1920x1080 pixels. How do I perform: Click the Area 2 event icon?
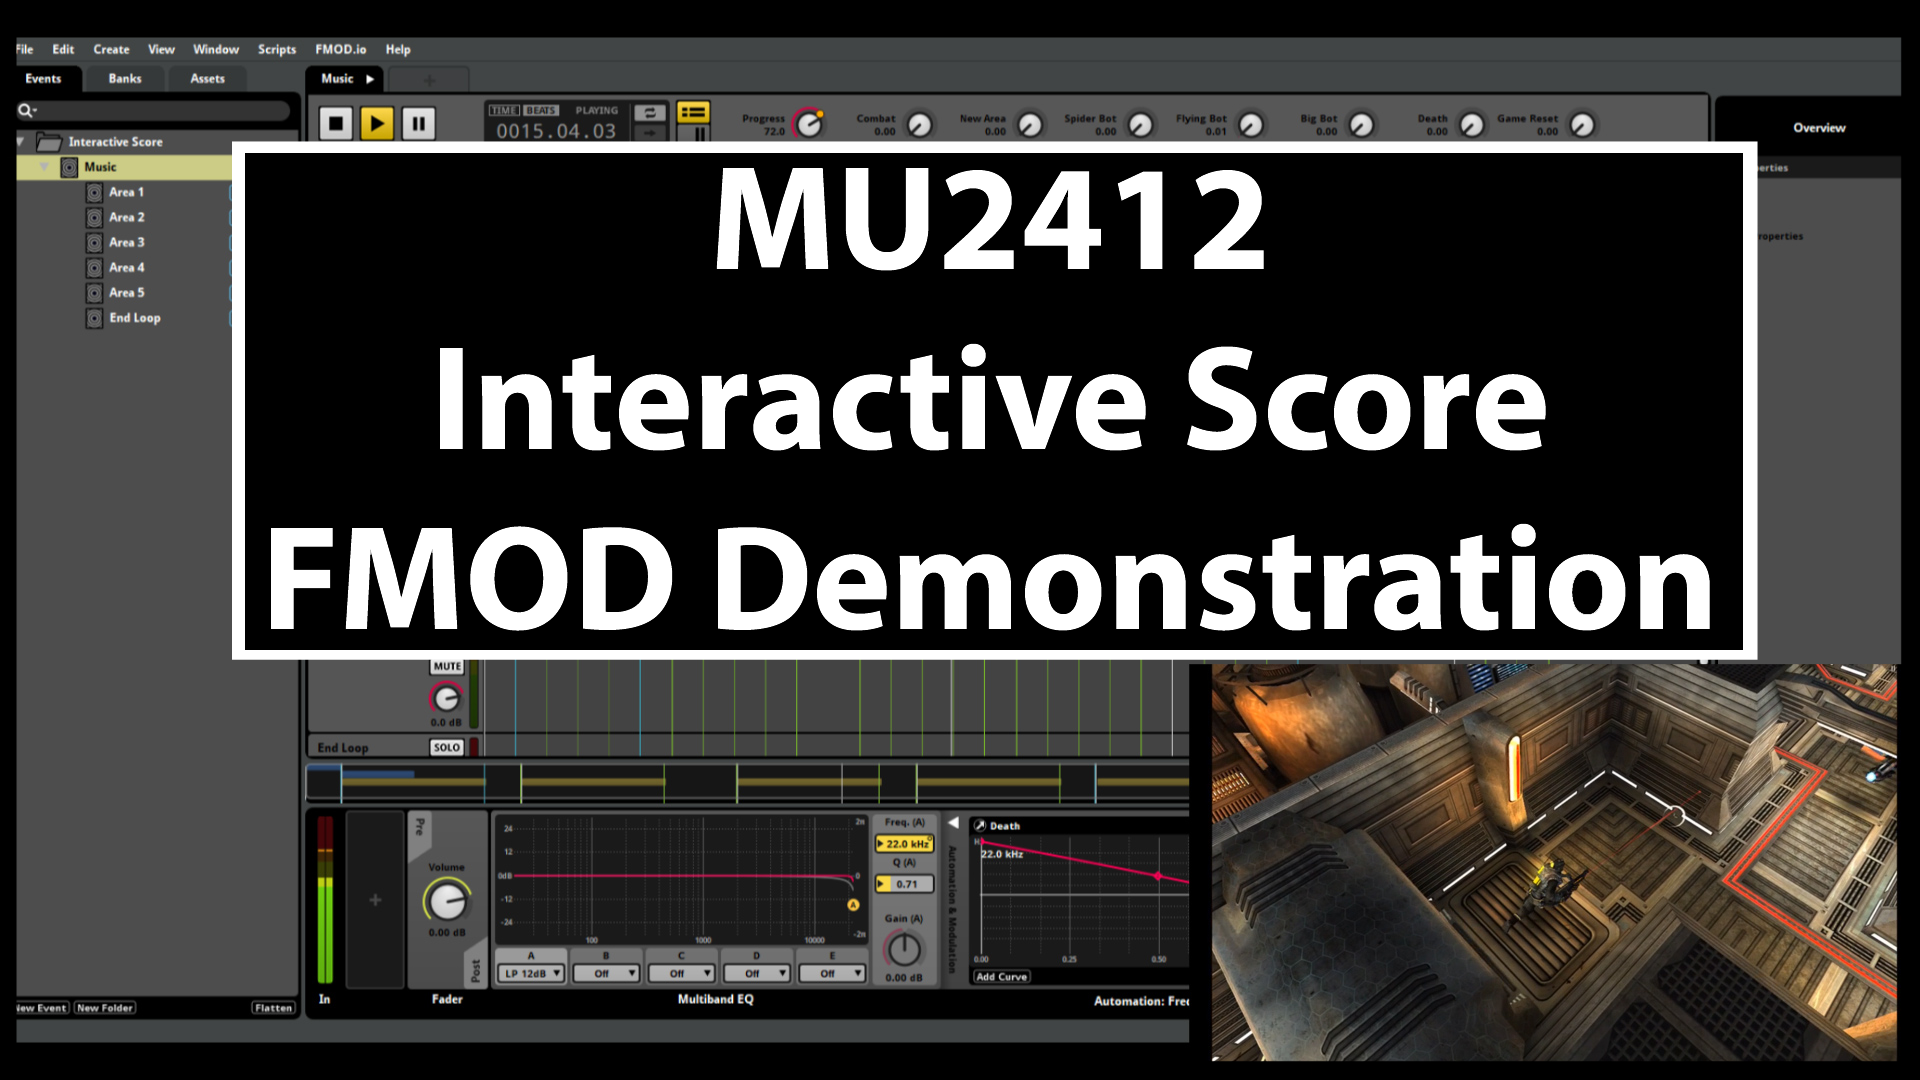click(94, 217)
